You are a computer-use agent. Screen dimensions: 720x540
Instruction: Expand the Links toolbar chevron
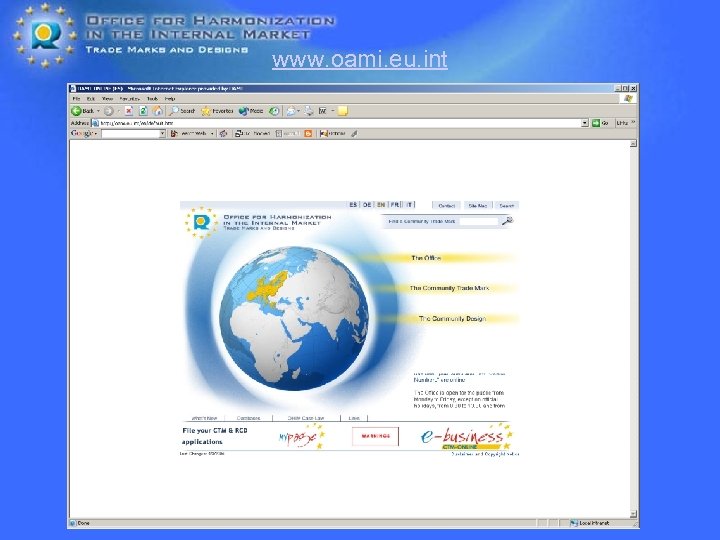click(633, 123)
